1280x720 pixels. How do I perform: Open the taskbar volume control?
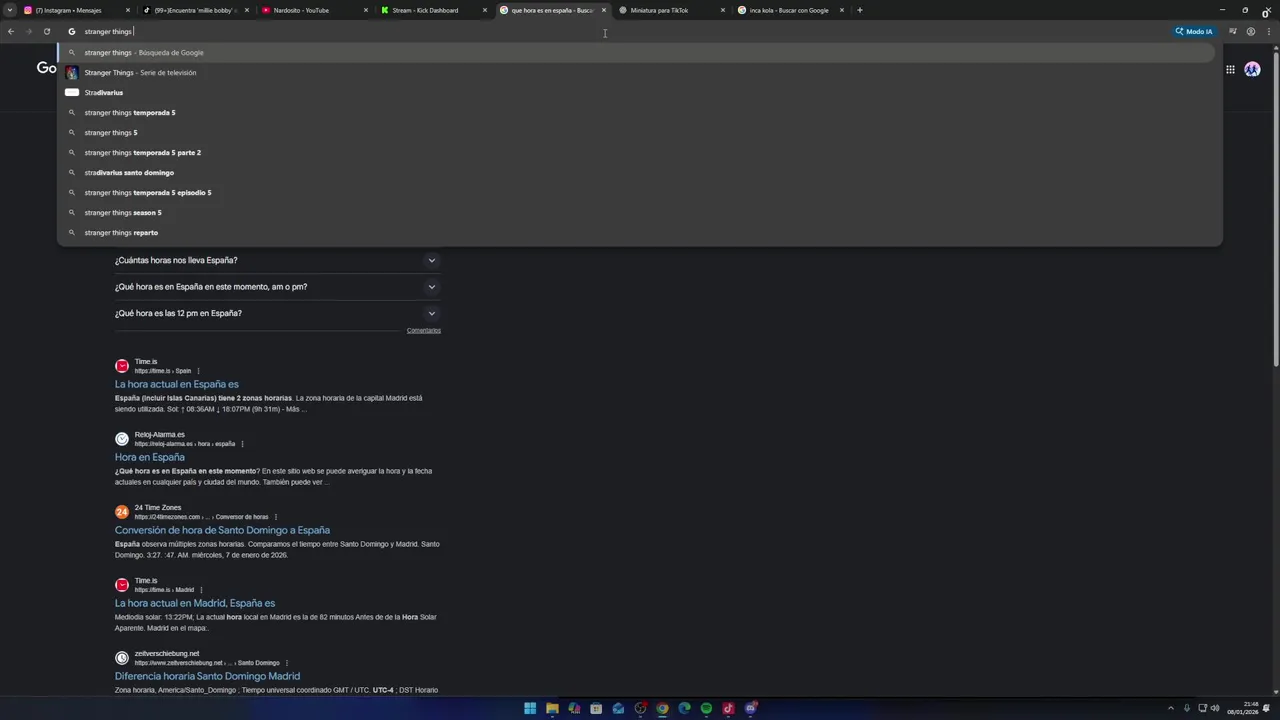pyautogui.click(x=1215, y=709)
